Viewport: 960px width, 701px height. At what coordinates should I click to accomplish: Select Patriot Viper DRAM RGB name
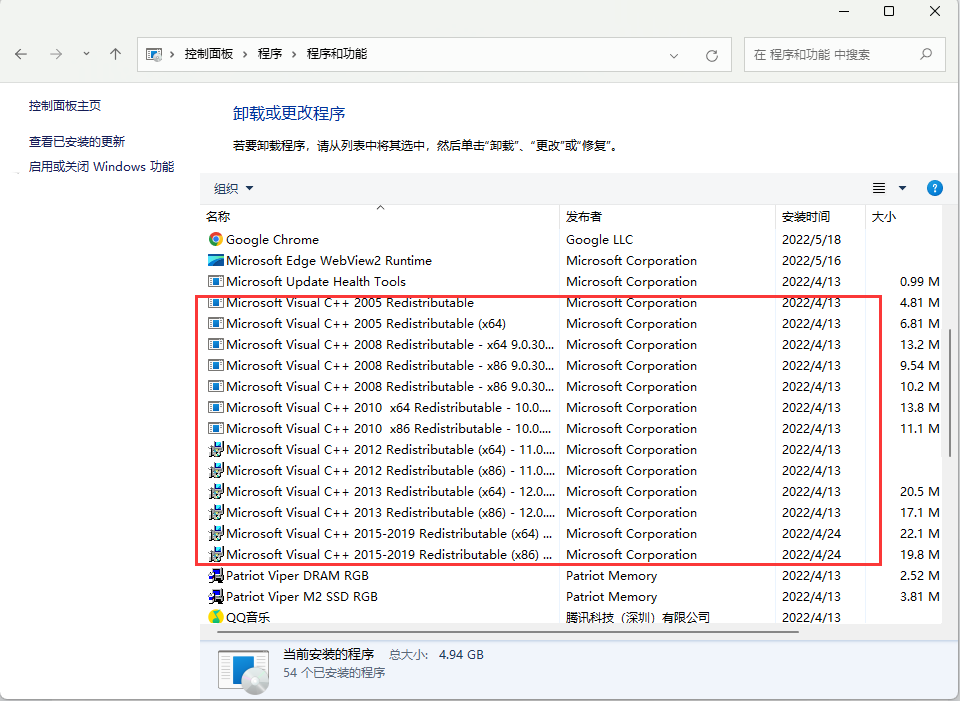pos(298,575)
